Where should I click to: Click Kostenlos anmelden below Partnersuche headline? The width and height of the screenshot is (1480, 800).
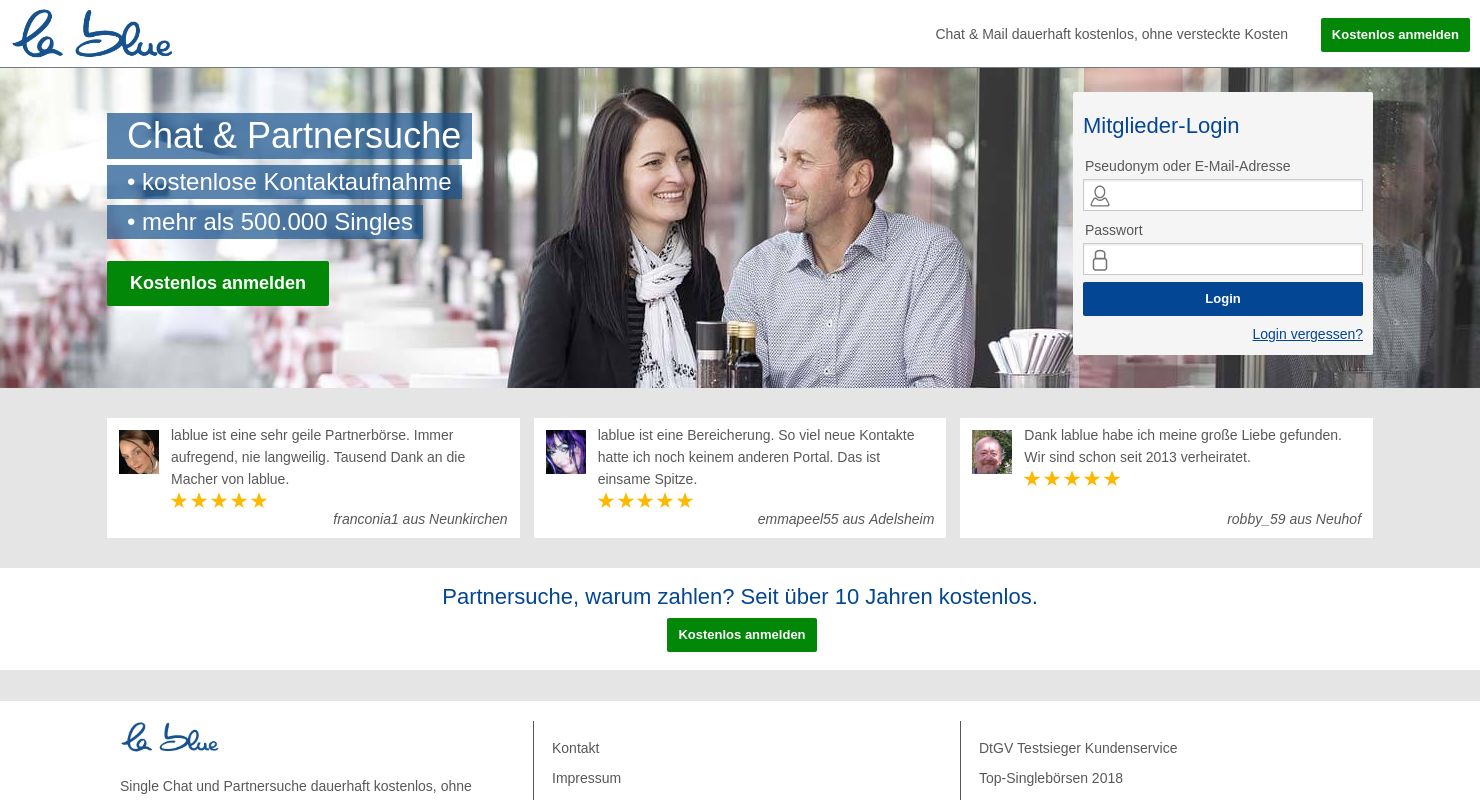(742, 635)
